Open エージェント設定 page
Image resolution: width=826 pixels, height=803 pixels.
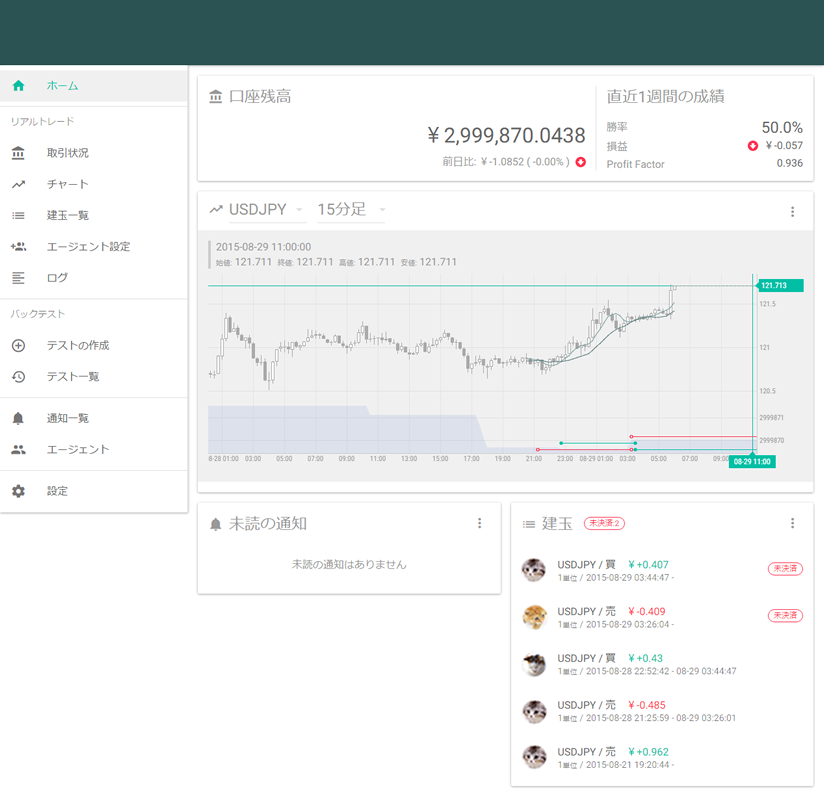point(94,246)
